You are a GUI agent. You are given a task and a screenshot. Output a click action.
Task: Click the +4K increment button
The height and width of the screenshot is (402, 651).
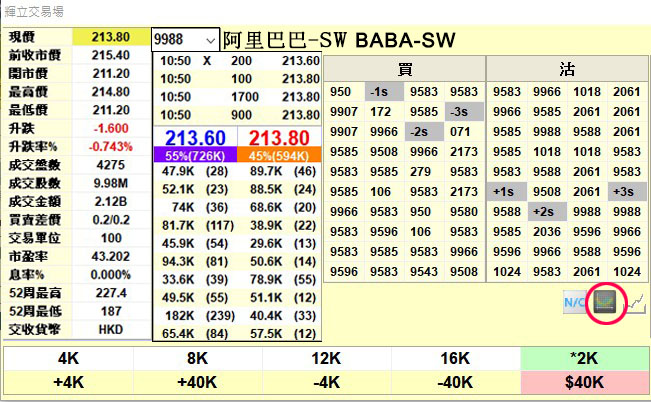[x=69, y=382]
